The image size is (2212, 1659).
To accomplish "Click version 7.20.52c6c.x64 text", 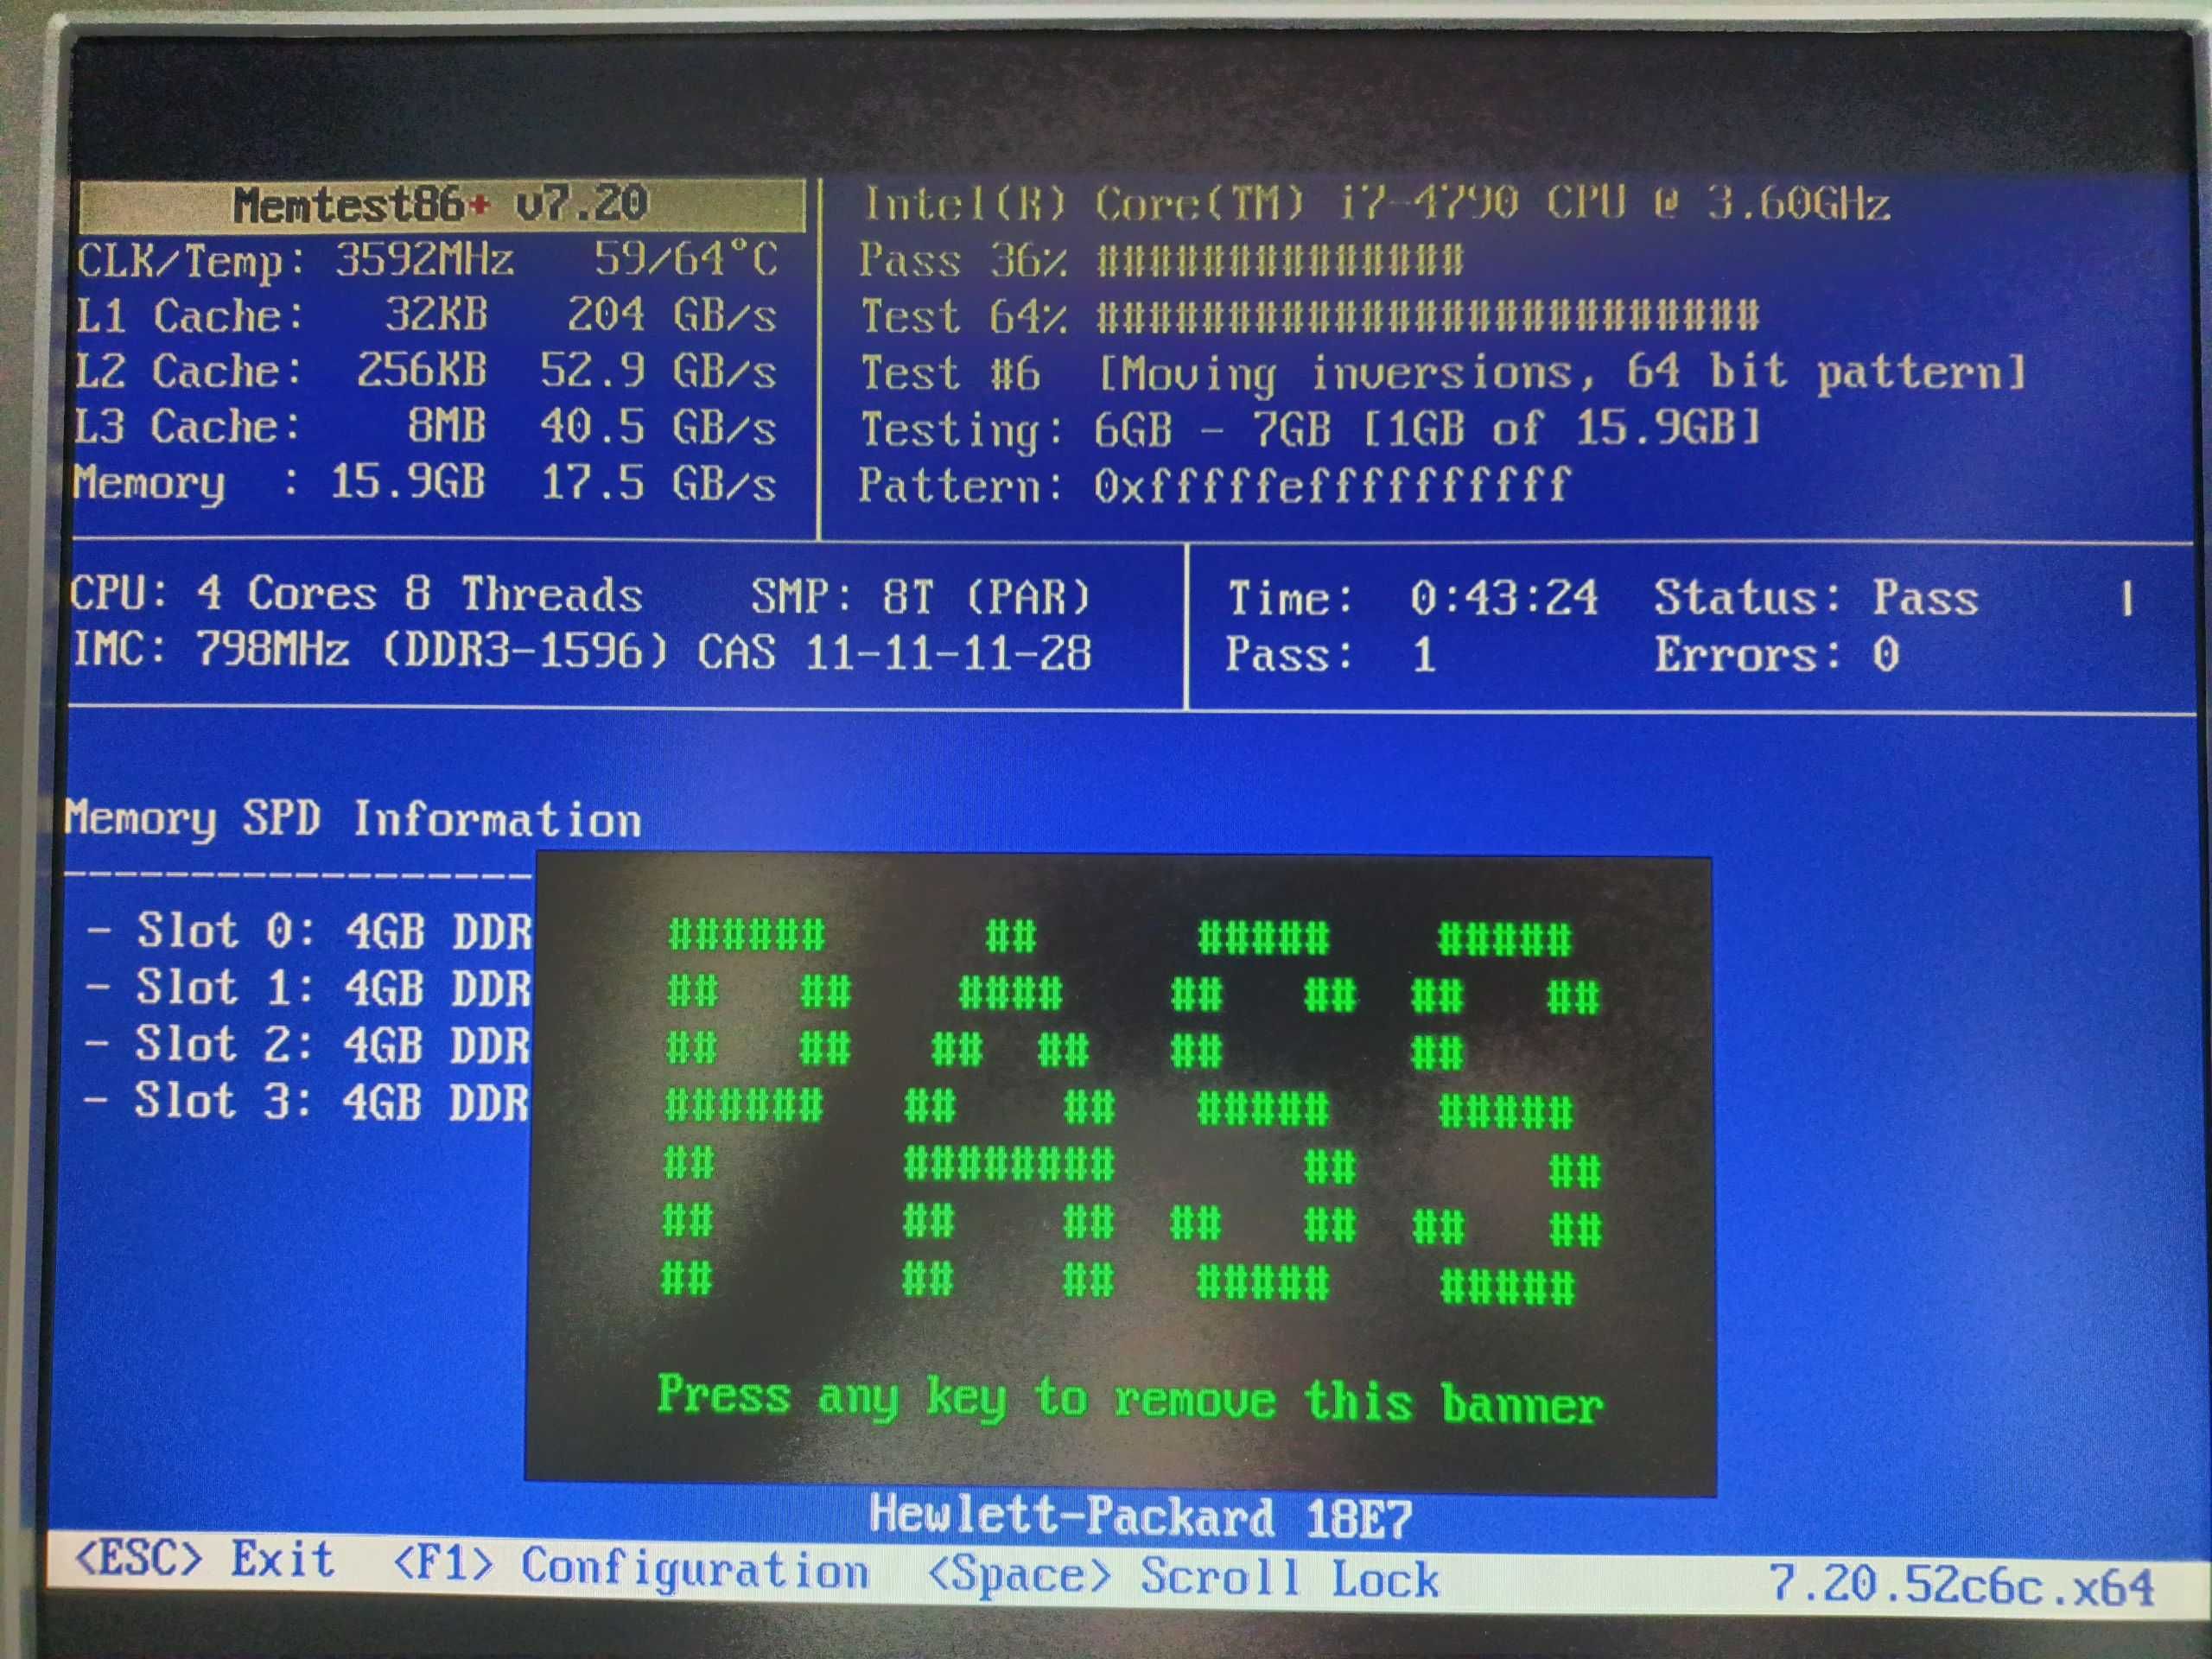I will click(x=1961, y=1586).
